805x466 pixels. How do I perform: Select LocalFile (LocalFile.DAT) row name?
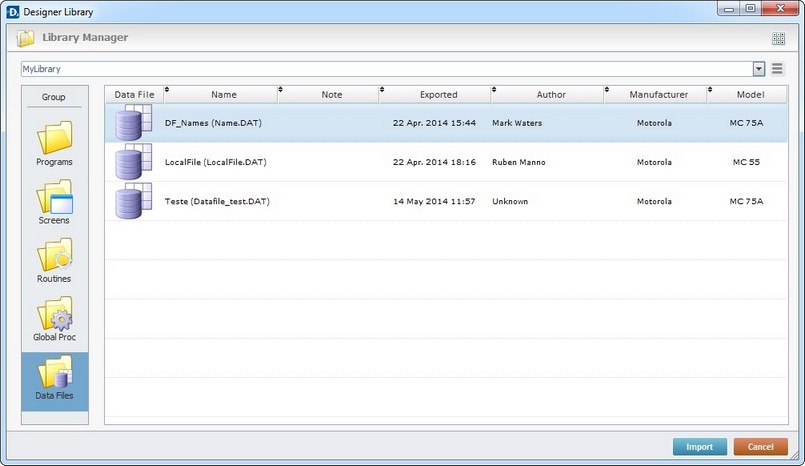pos(216,162)
